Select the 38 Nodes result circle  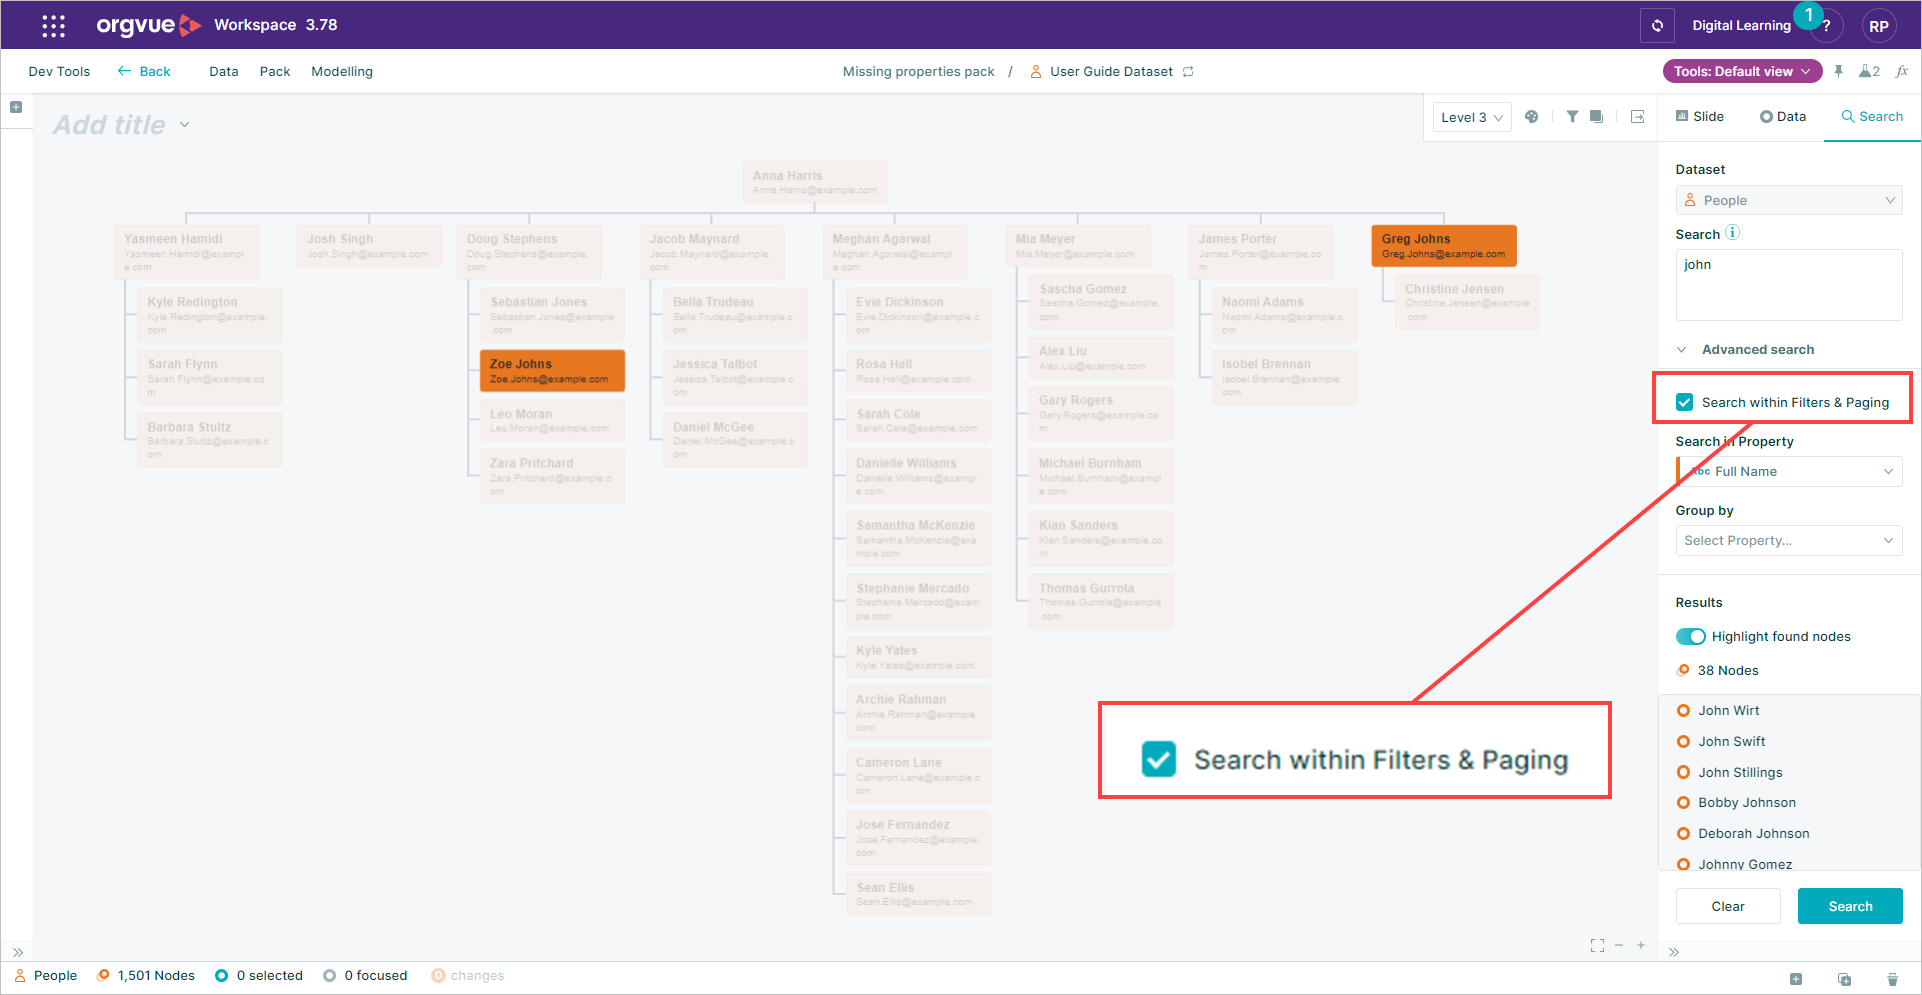[x=1683, y=670]
